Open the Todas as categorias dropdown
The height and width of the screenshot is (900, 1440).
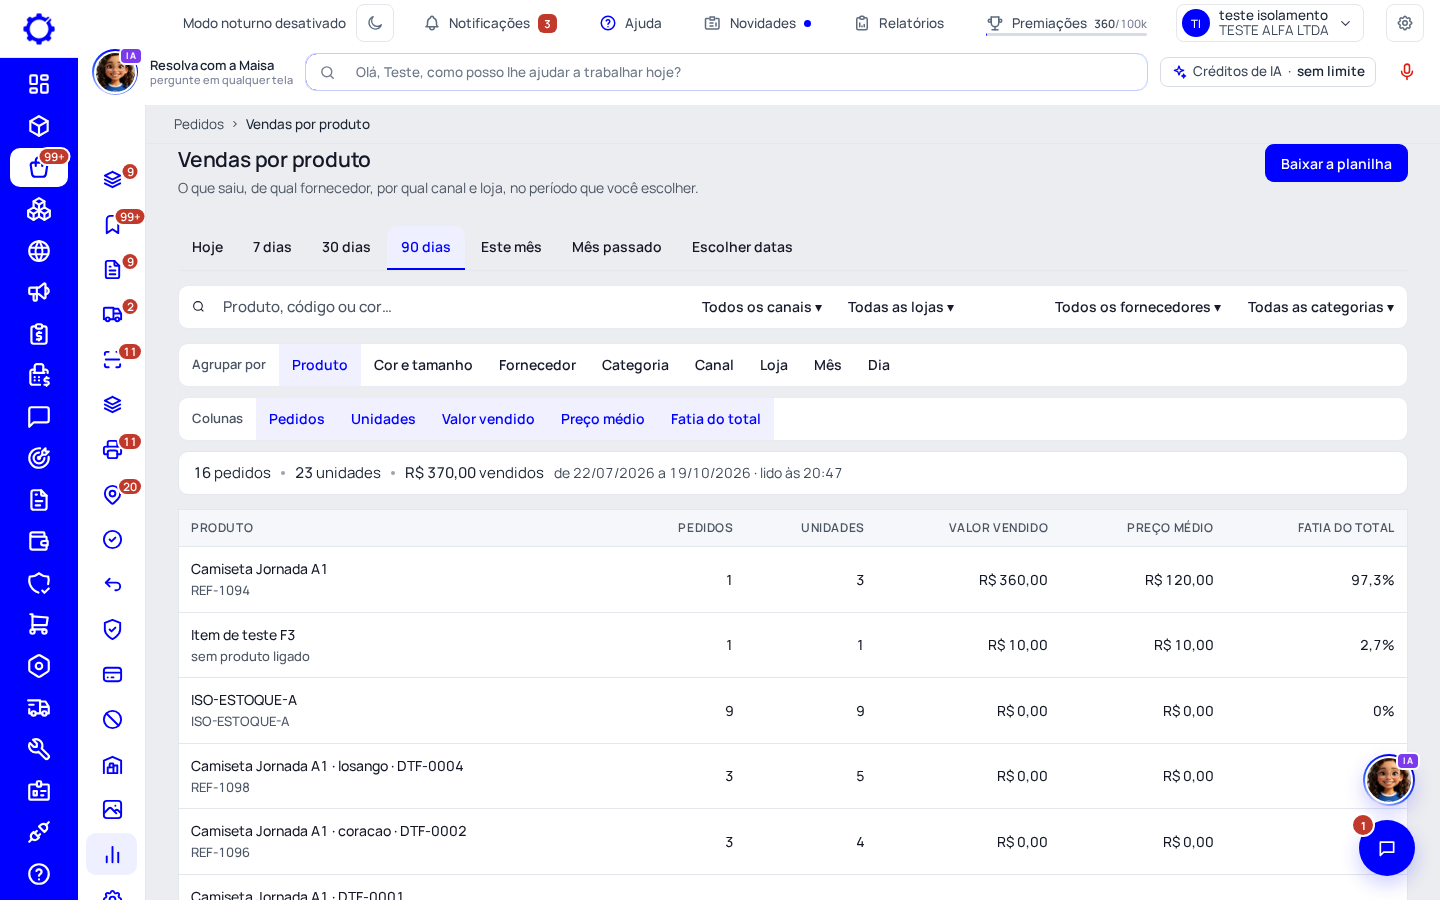[1321, 307]
